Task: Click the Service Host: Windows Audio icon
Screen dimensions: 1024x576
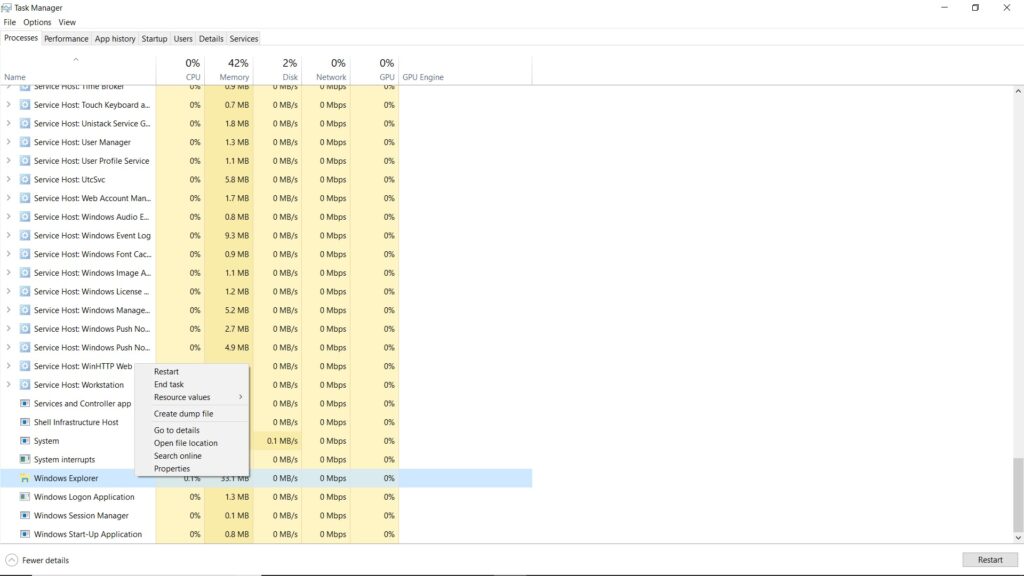Action: click(25, 217)
